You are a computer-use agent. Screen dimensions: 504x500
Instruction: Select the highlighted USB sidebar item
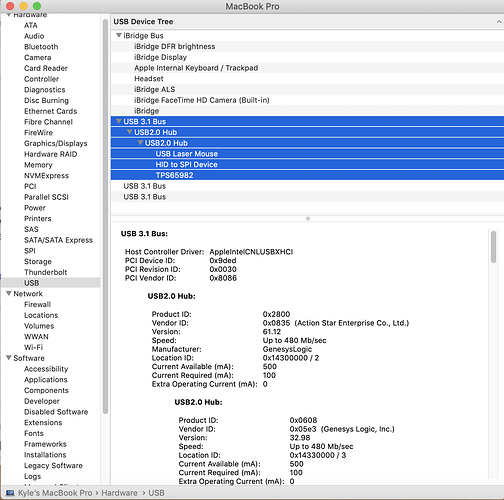[x=51, y=283]
